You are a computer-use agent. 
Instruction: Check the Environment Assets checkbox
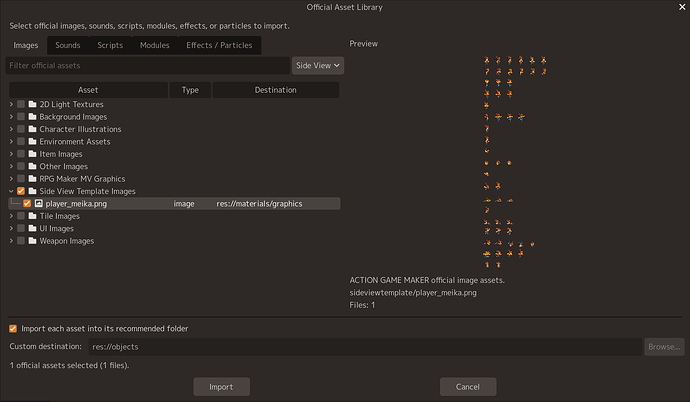(x=21, y=141)
